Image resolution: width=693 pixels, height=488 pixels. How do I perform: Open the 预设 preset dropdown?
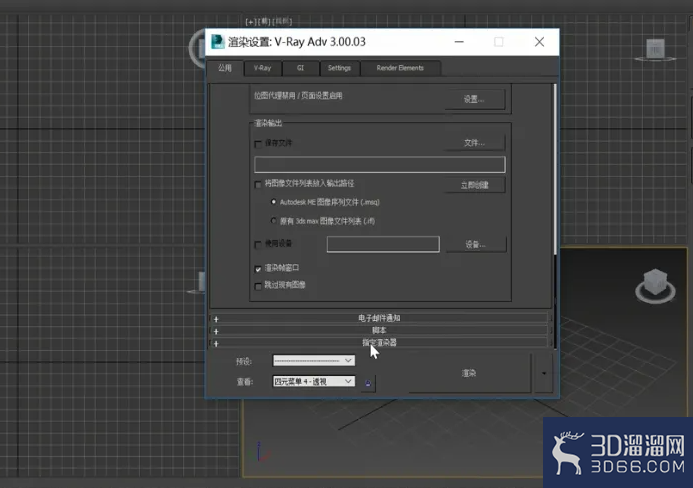coord(314,361)
